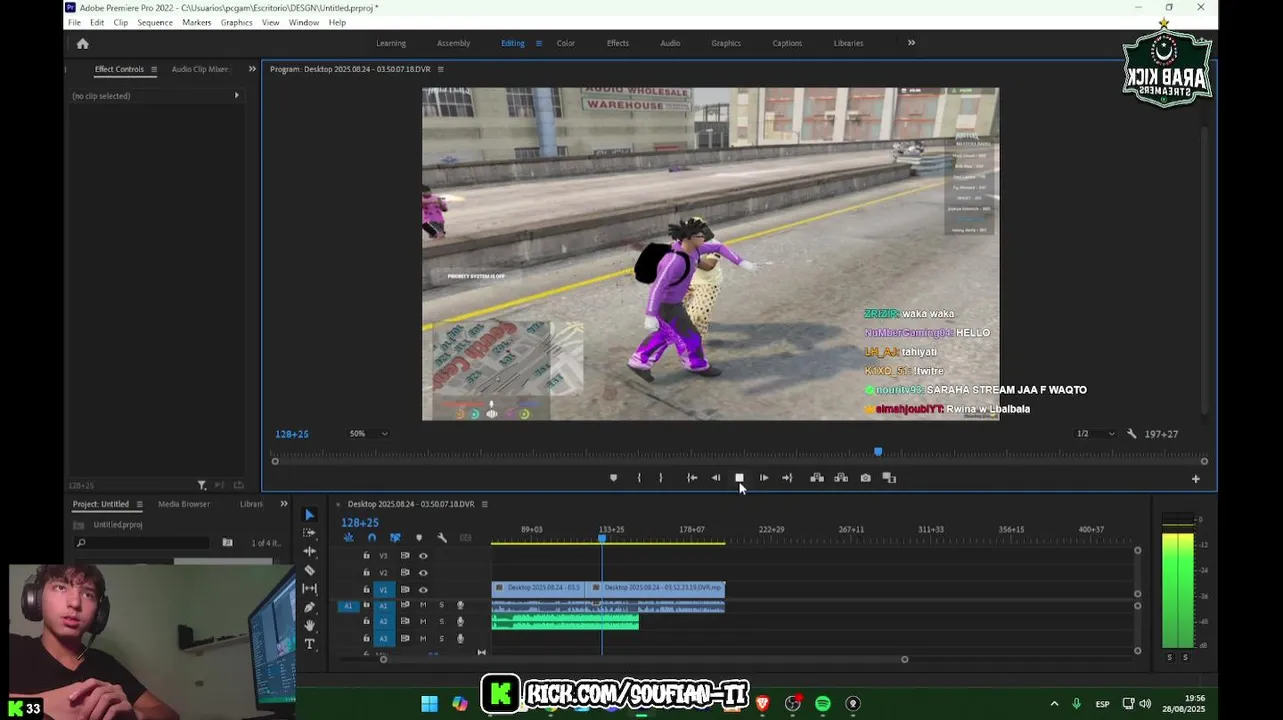Toggle V3 track output eye
This screenshot has width=1283, height=720.
(x=423, y=556)
